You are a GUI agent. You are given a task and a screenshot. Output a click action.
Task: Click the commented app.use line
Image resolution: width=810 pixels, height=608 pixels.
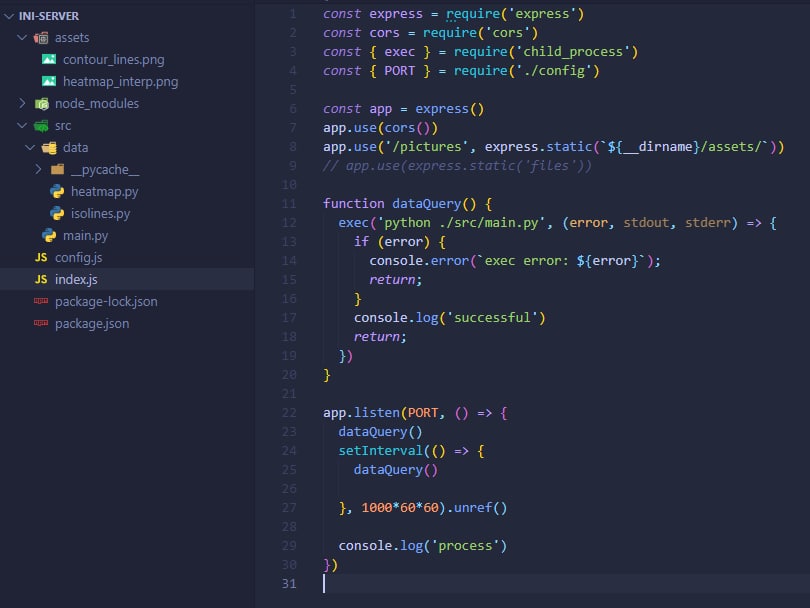point(457,166)
